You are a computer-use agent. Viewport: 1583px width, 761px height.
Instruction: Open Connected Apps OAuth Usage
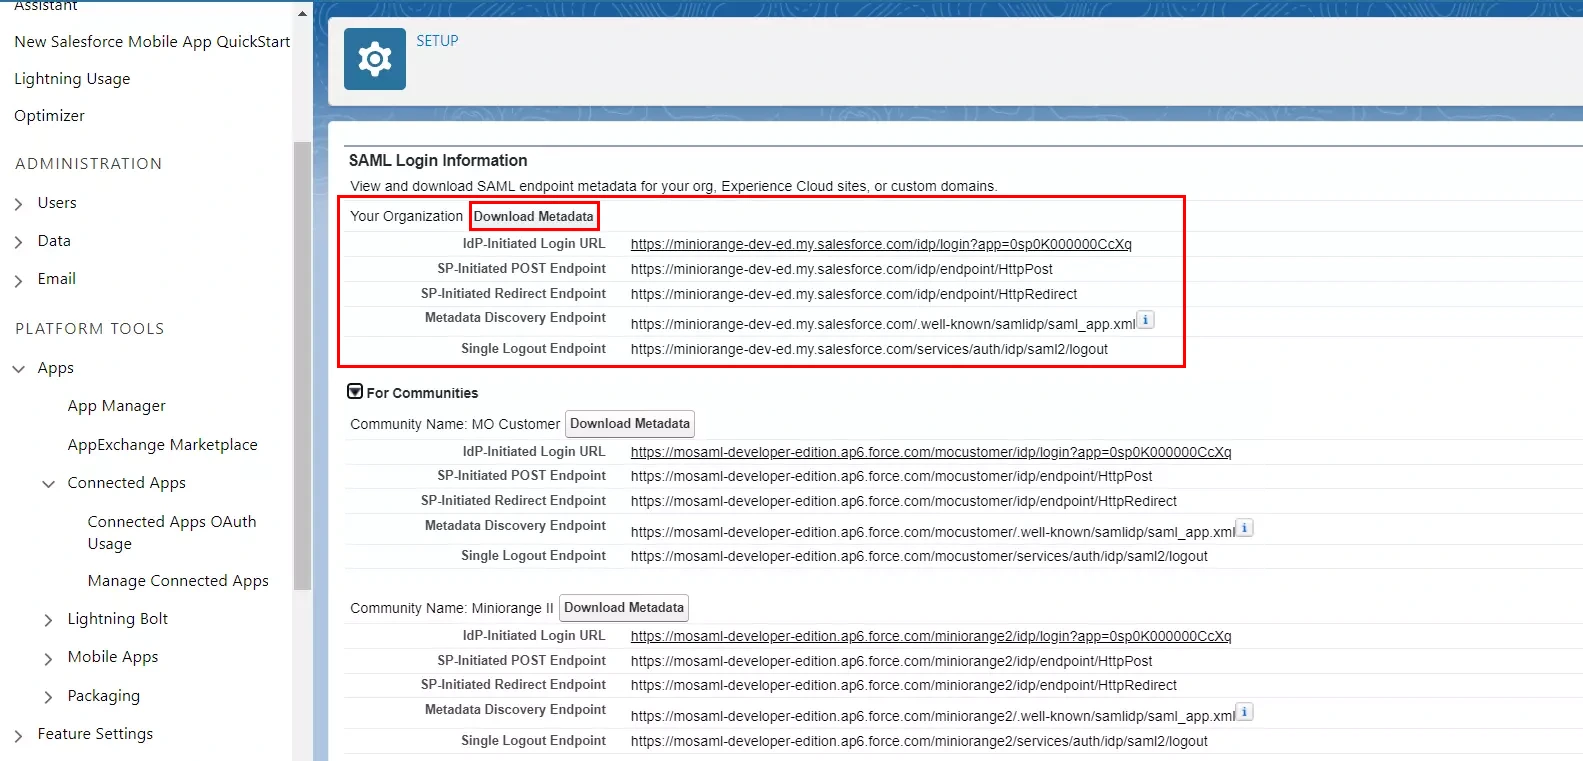(172, 533)
